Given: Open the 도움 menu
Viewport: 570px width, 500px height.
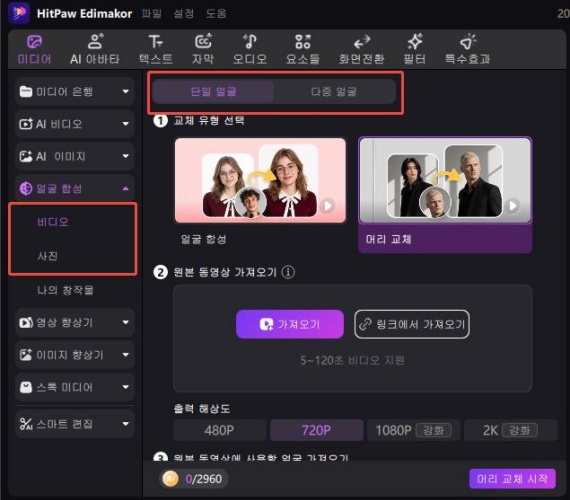Looking at the screenshot, I should click(216, 13).
